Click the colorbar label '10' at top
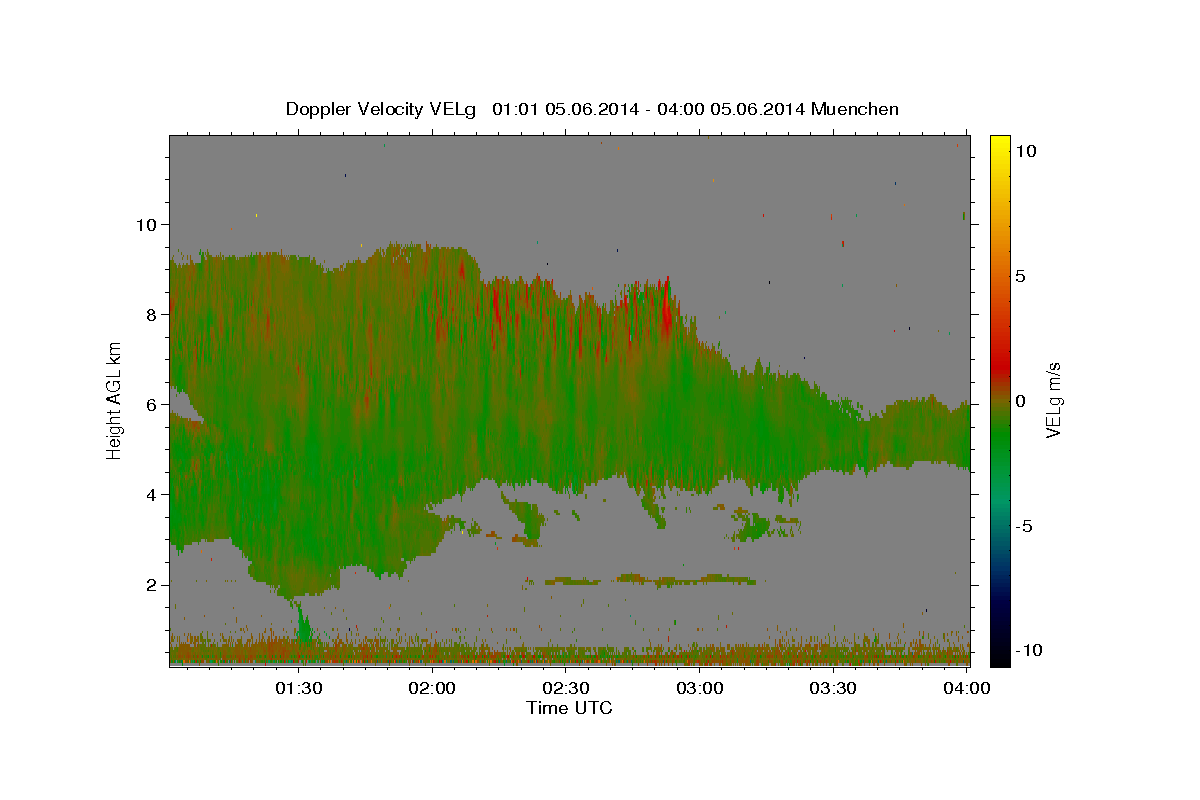This screenshot has width=1200, height=800. click(1025, 151)
